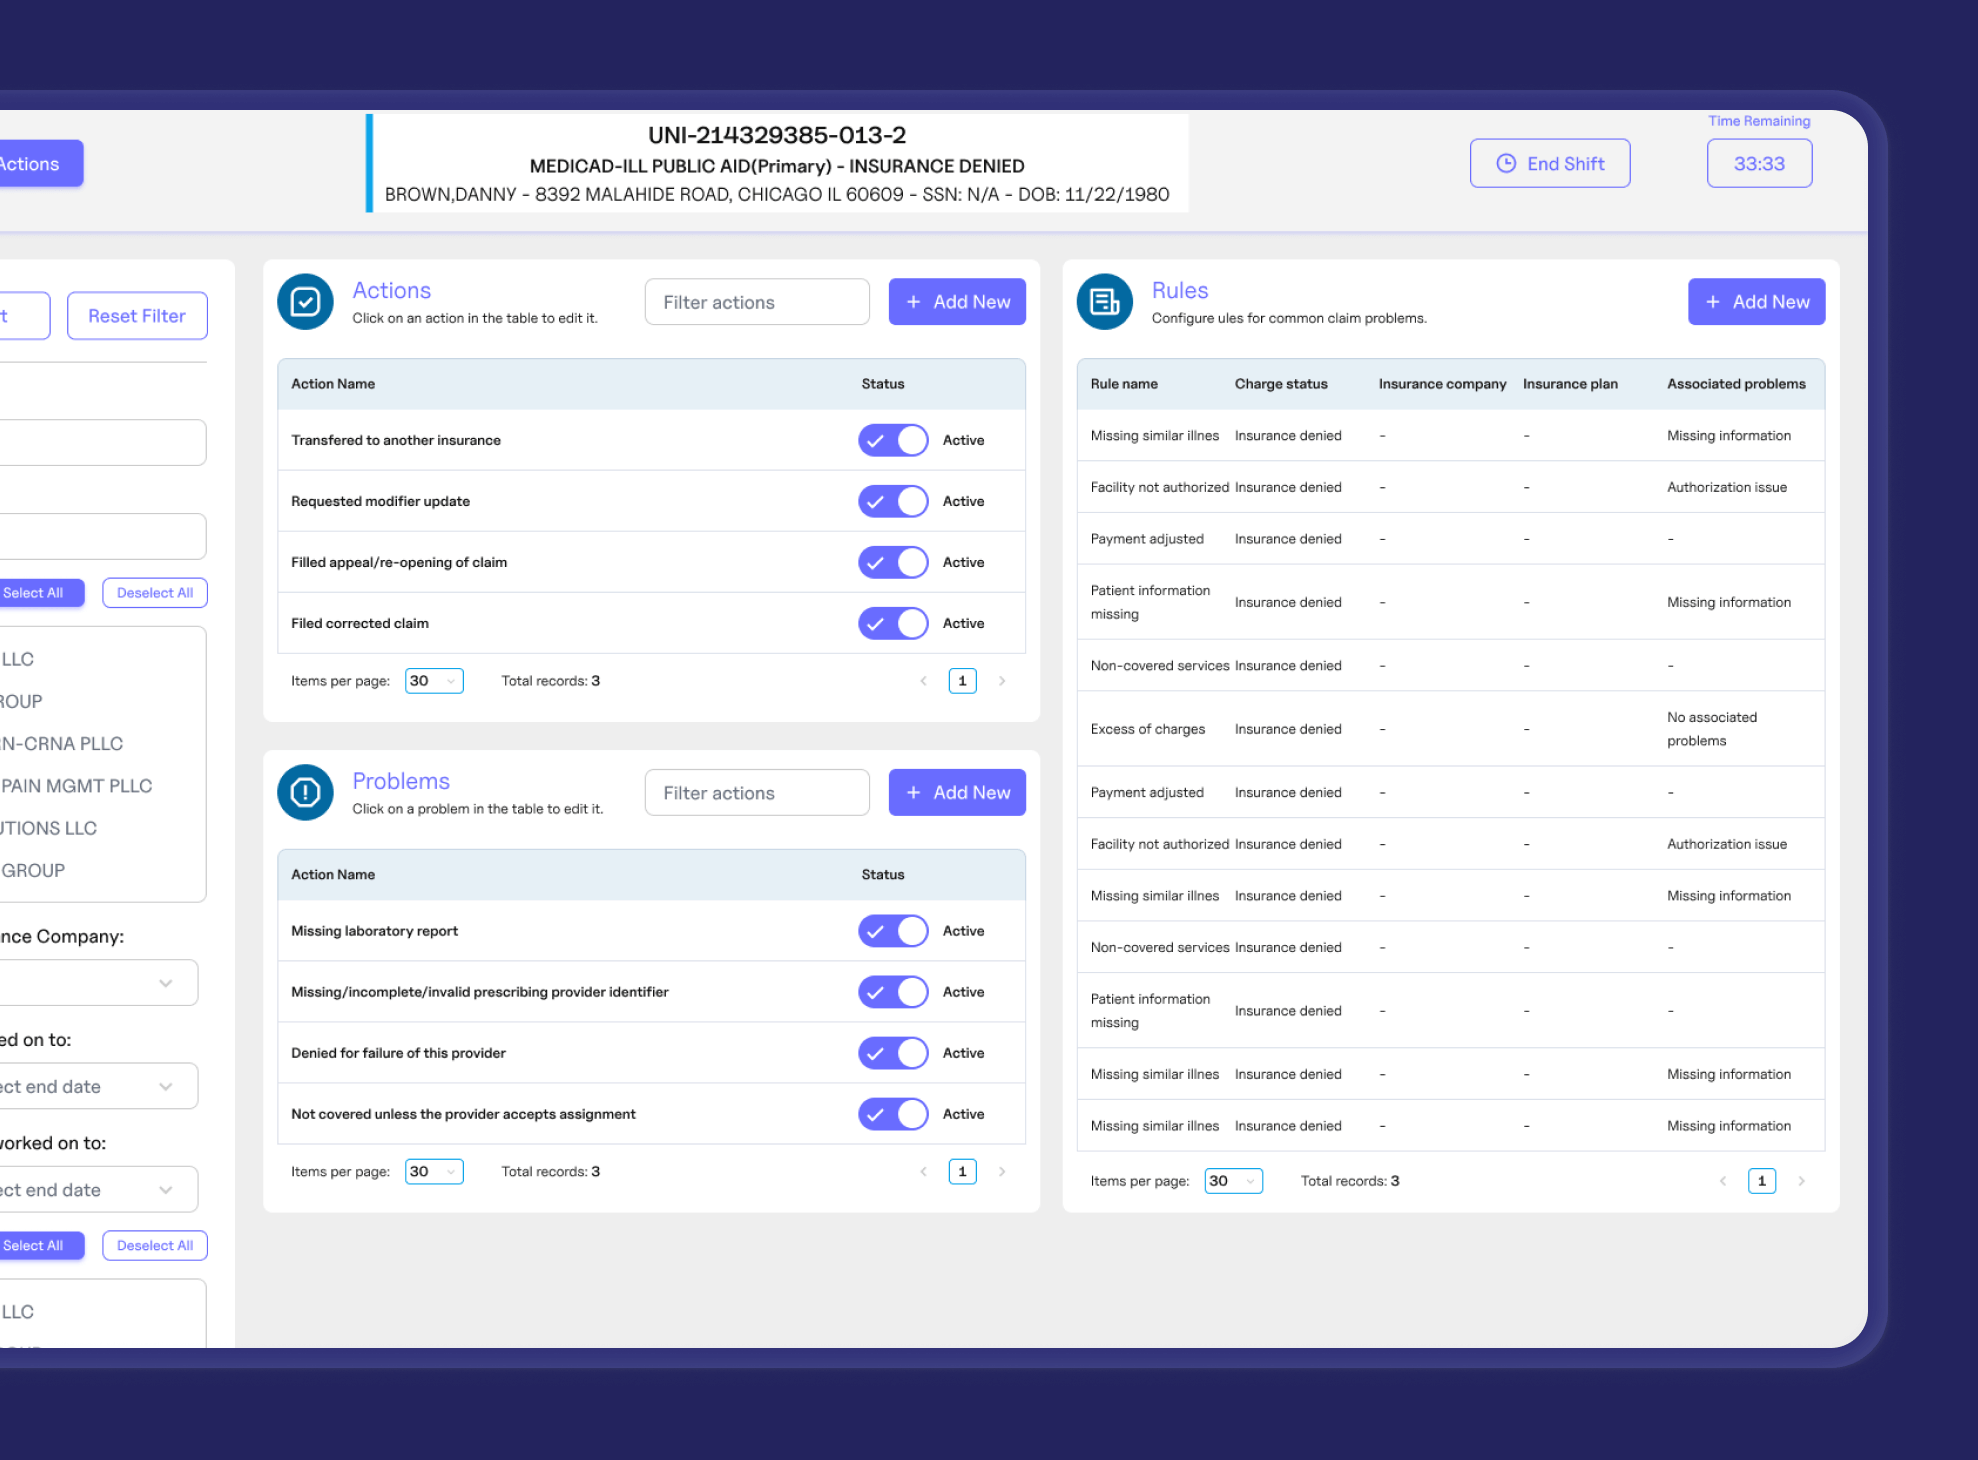Click the clock icon in End Shift
1978x1460 pixels.
pos(1506,164)
